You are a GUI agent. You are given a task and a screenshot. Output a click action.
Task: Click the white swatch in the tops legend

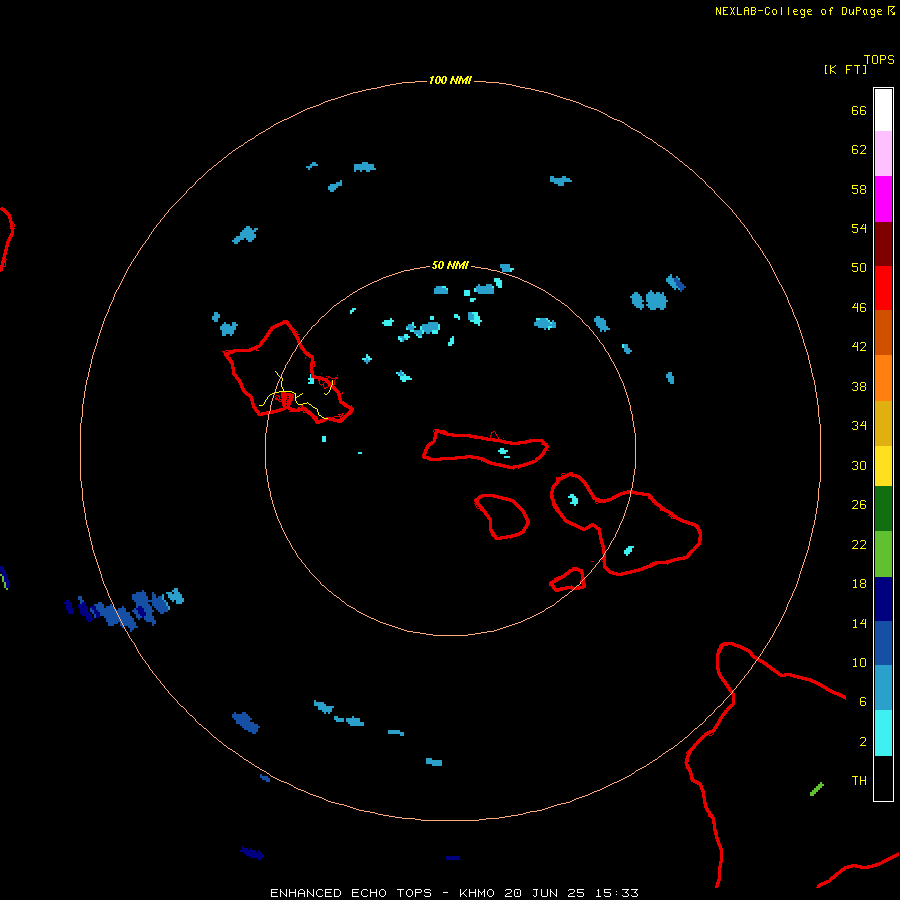point(883,110)
